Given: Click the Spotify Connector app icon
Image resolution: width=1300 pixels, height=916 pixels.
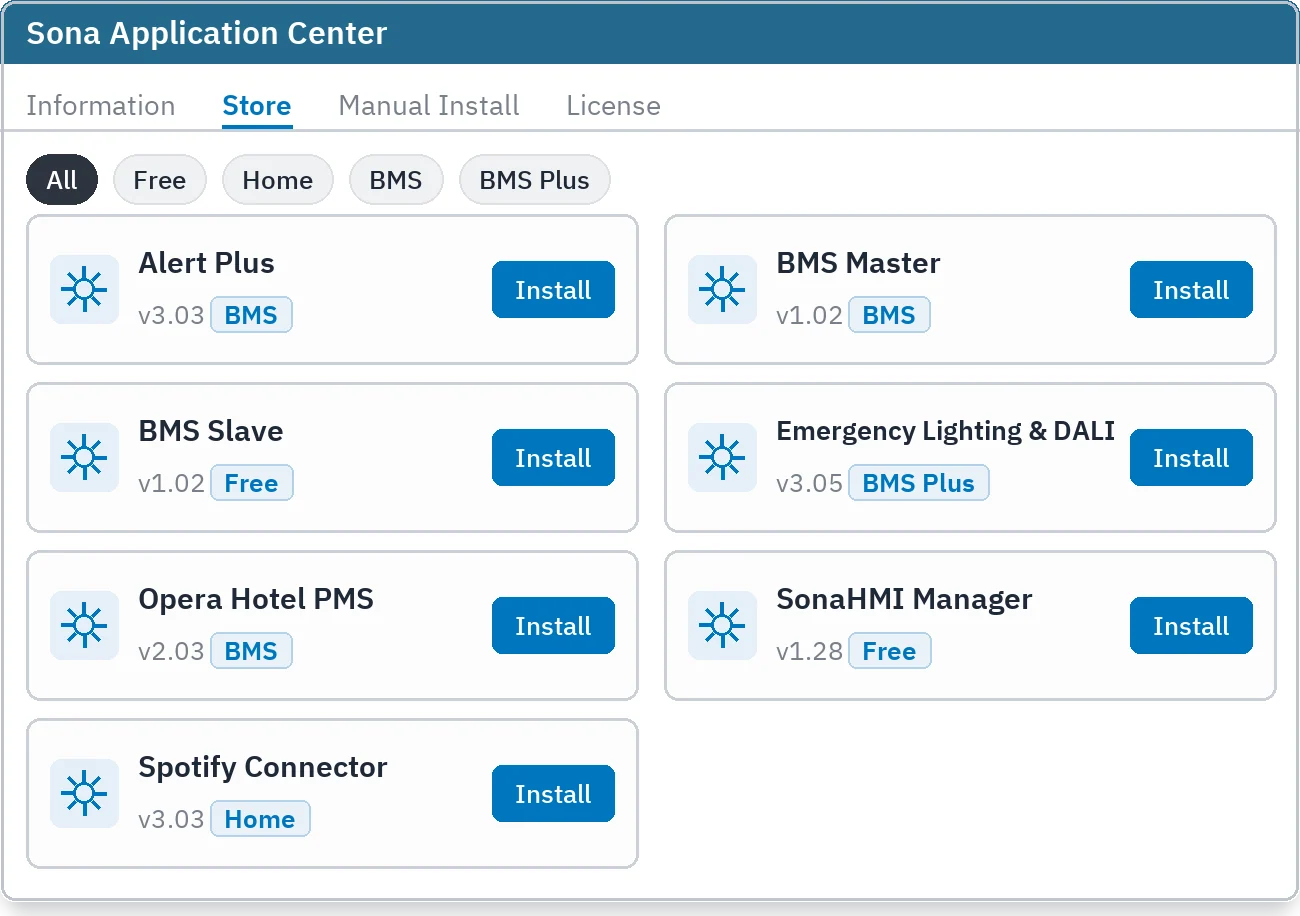Looking at the screenshot, I should pos(84,794).
